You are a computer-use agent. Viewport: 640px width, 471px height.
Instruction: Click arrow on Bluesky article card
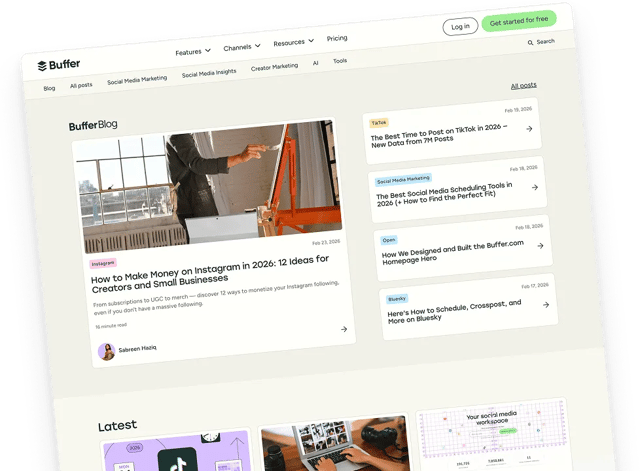pos(545,304)
